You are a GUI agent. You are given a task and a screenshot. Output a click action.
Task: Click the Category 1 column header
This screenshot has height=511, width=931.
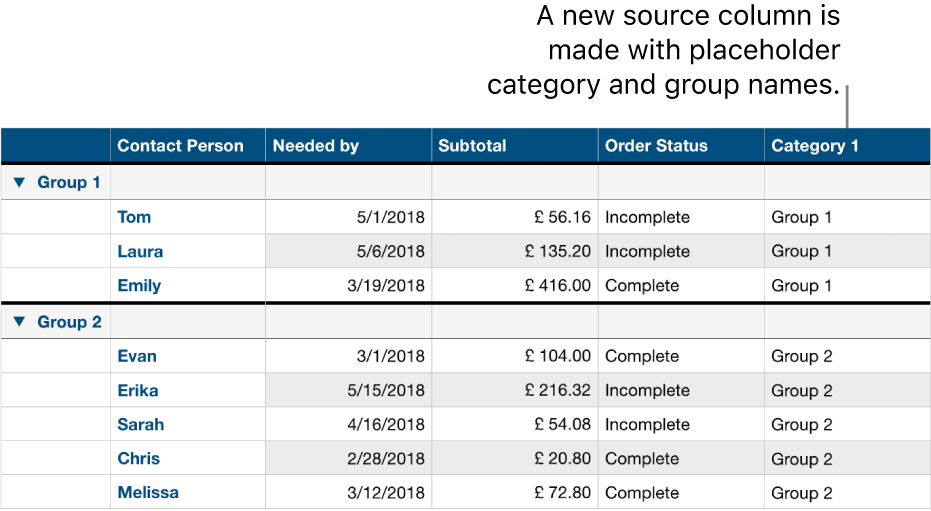815,146
